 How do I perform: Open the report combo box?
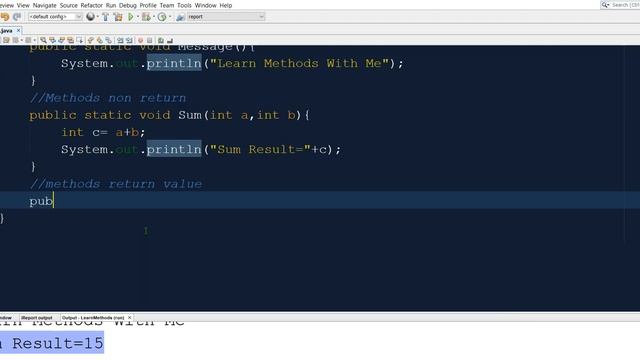click(x=226, y=17)
